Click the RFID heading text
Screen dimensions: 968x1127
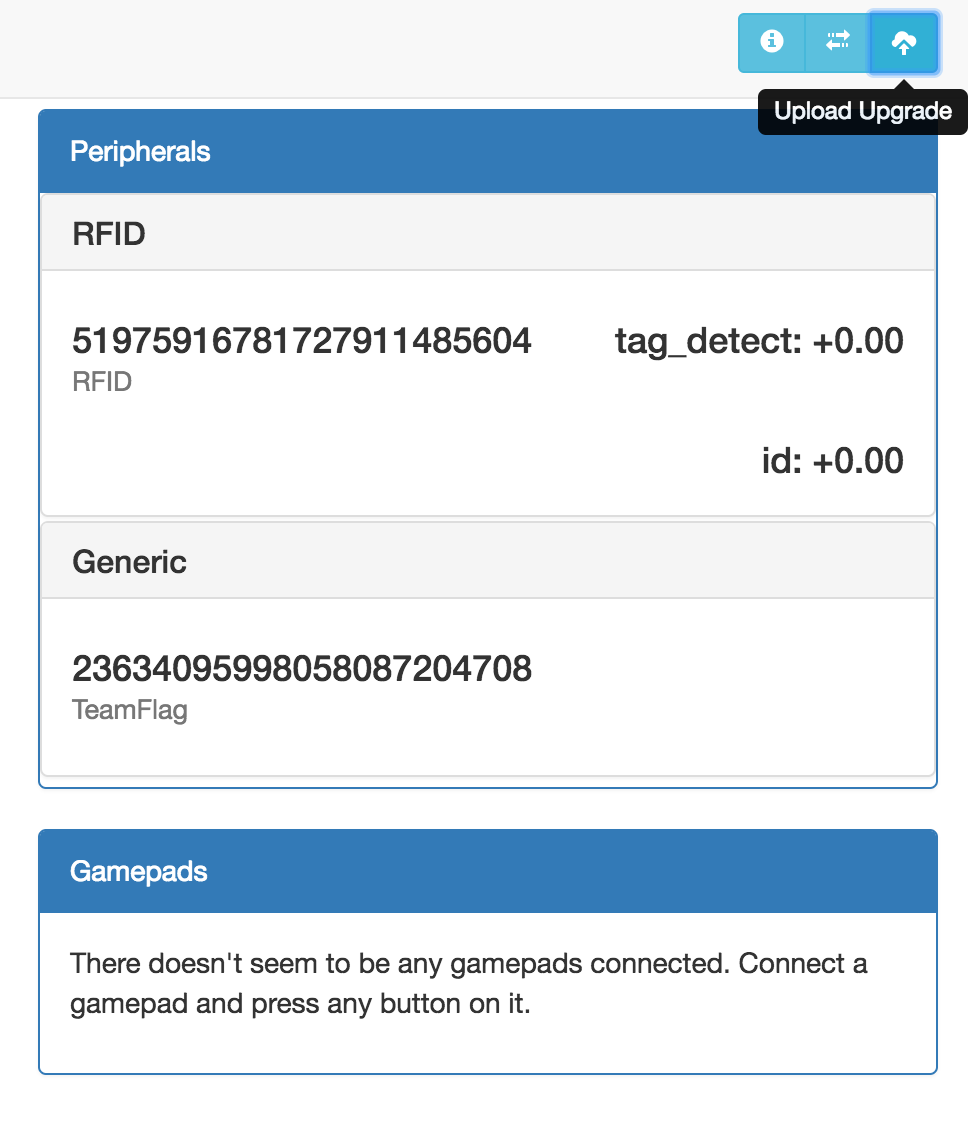tap(109, 234)
